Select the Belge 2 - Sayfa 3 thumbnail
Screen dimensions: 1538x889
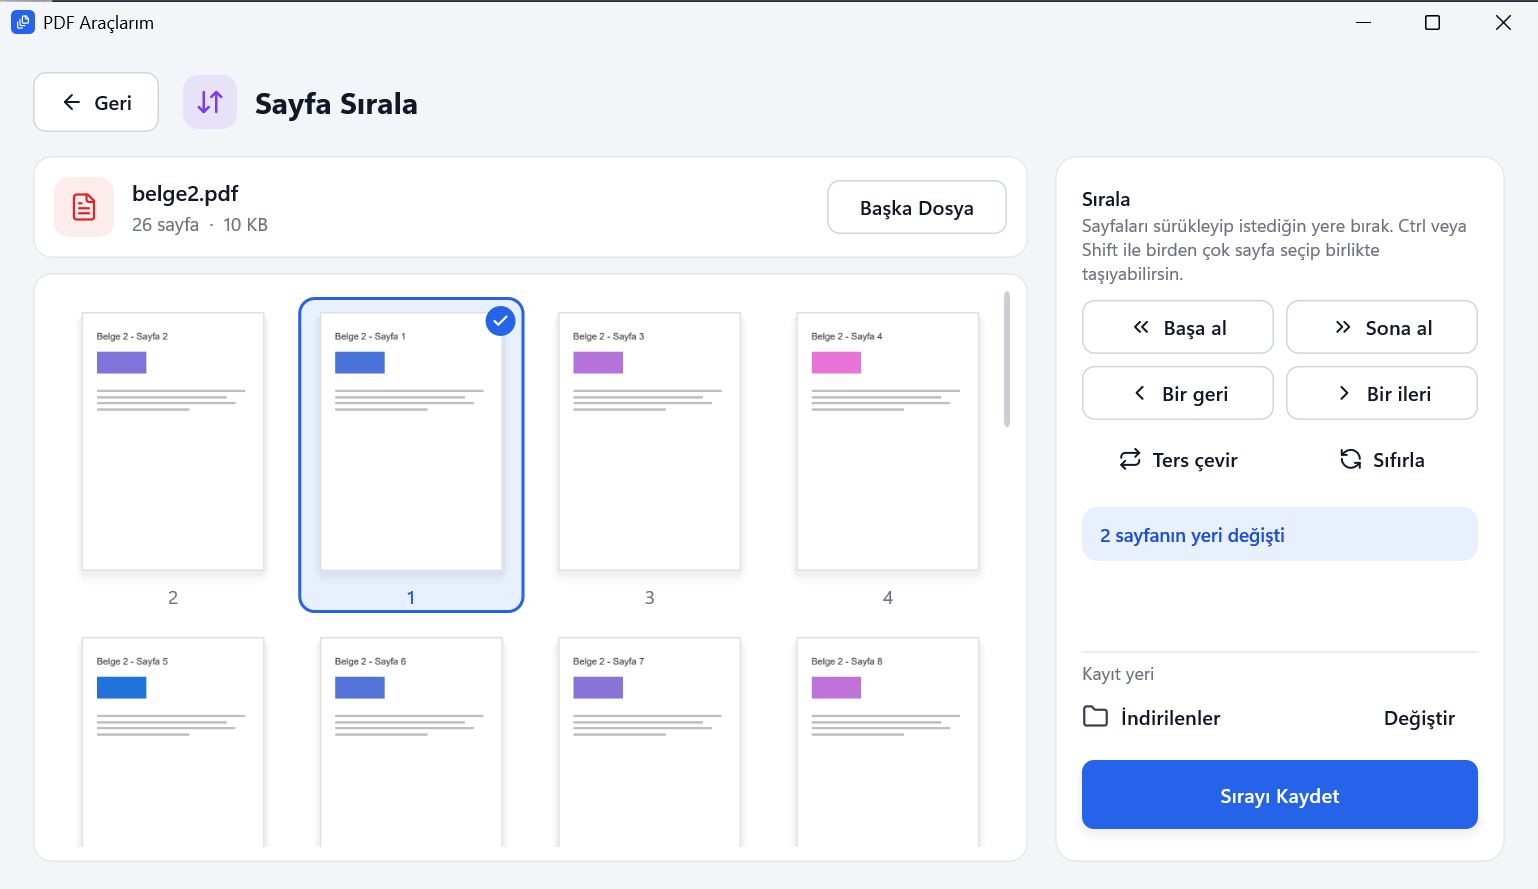pyautogui.click(x=649, y=442)
